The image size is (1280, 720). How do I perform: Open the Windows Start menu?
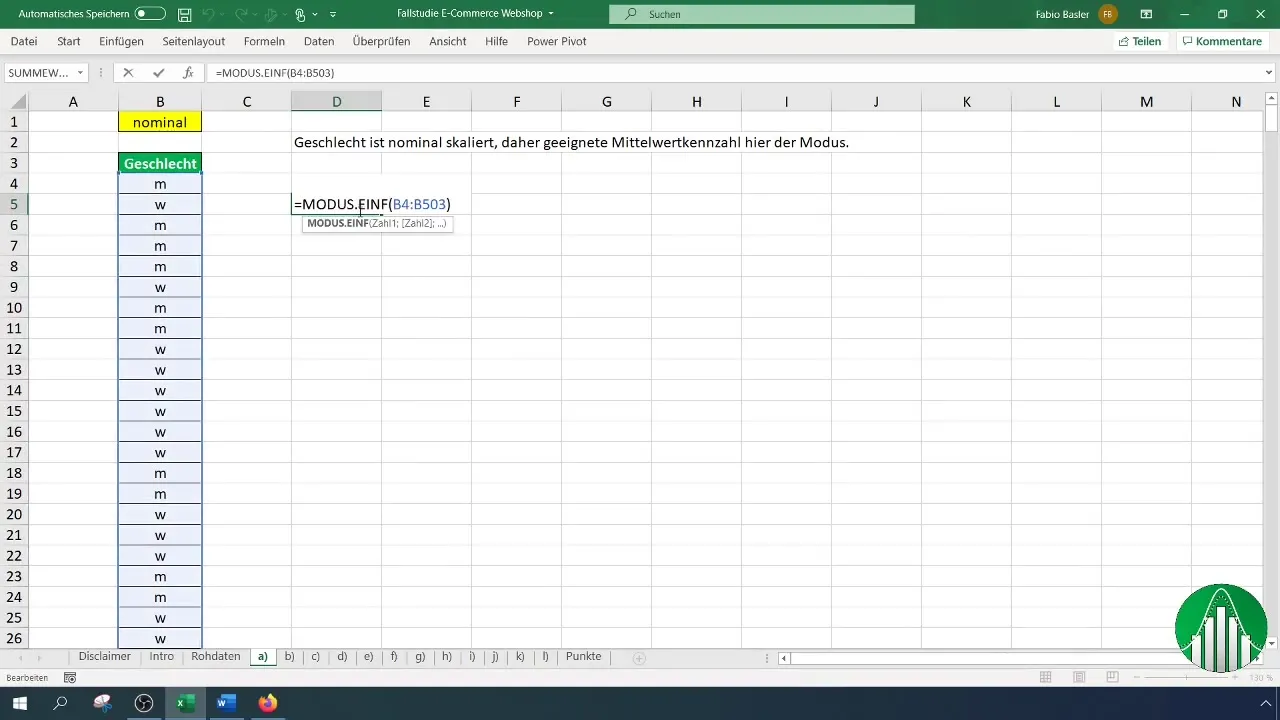(19, 704)
